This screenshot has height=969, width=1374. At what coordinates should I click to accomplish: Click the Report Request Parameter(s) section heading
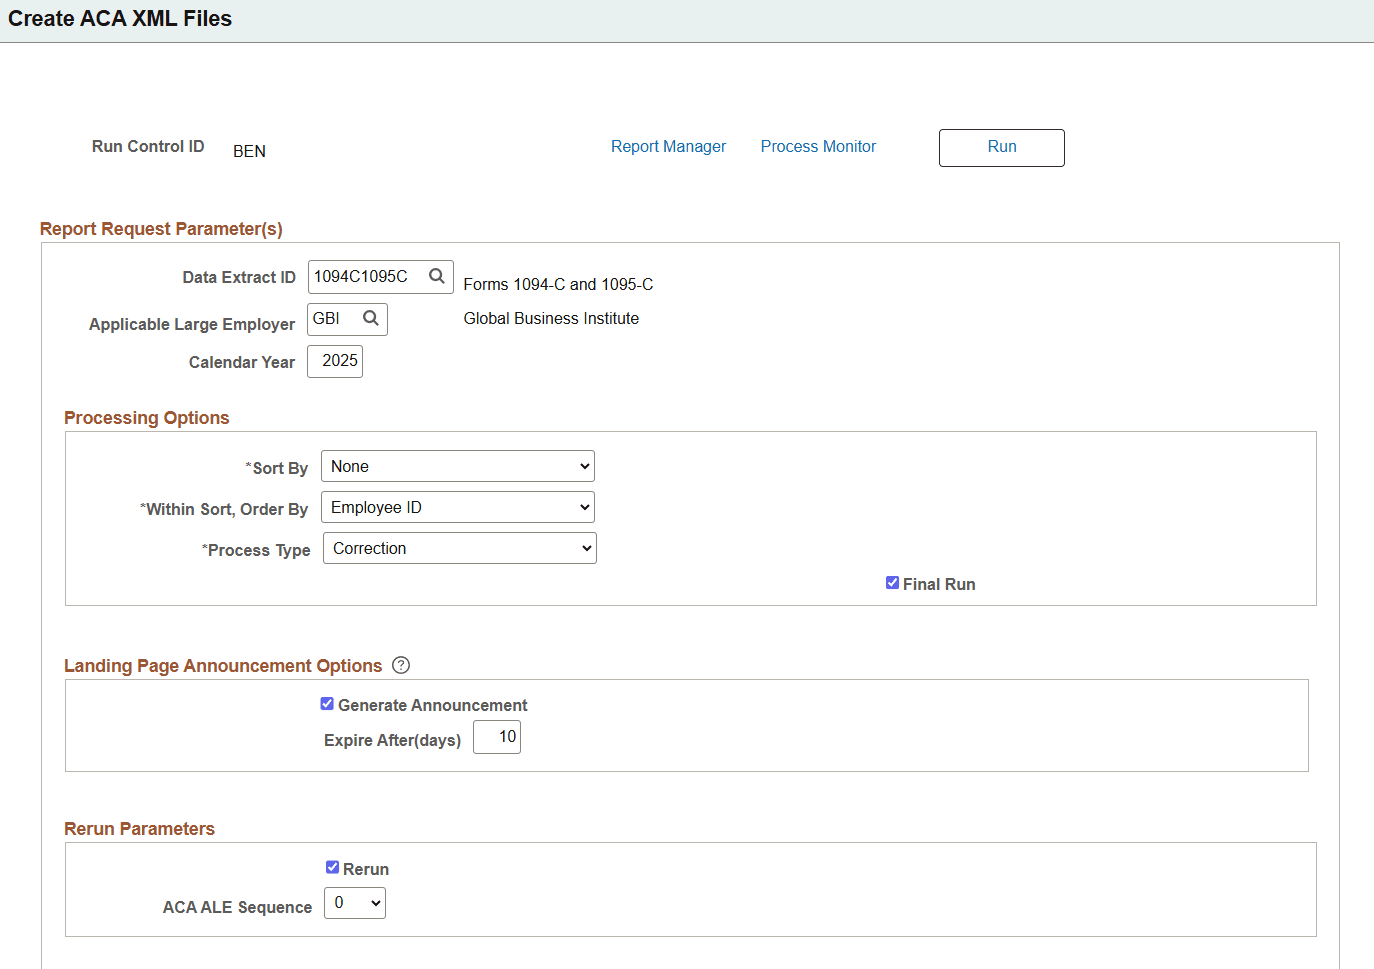(161, 229)
